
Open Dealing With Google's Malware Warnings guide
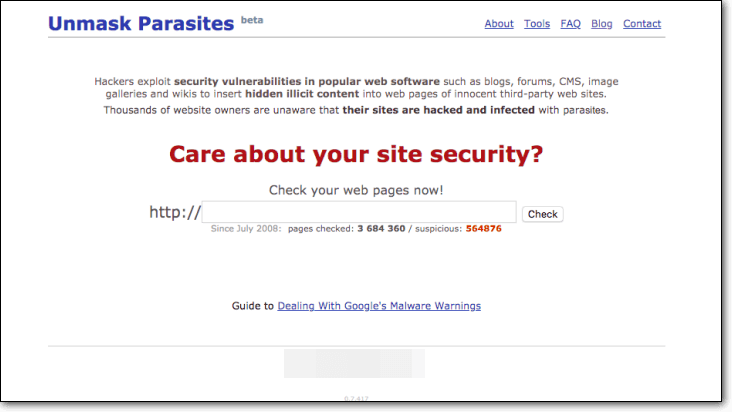tap(379, 306)
